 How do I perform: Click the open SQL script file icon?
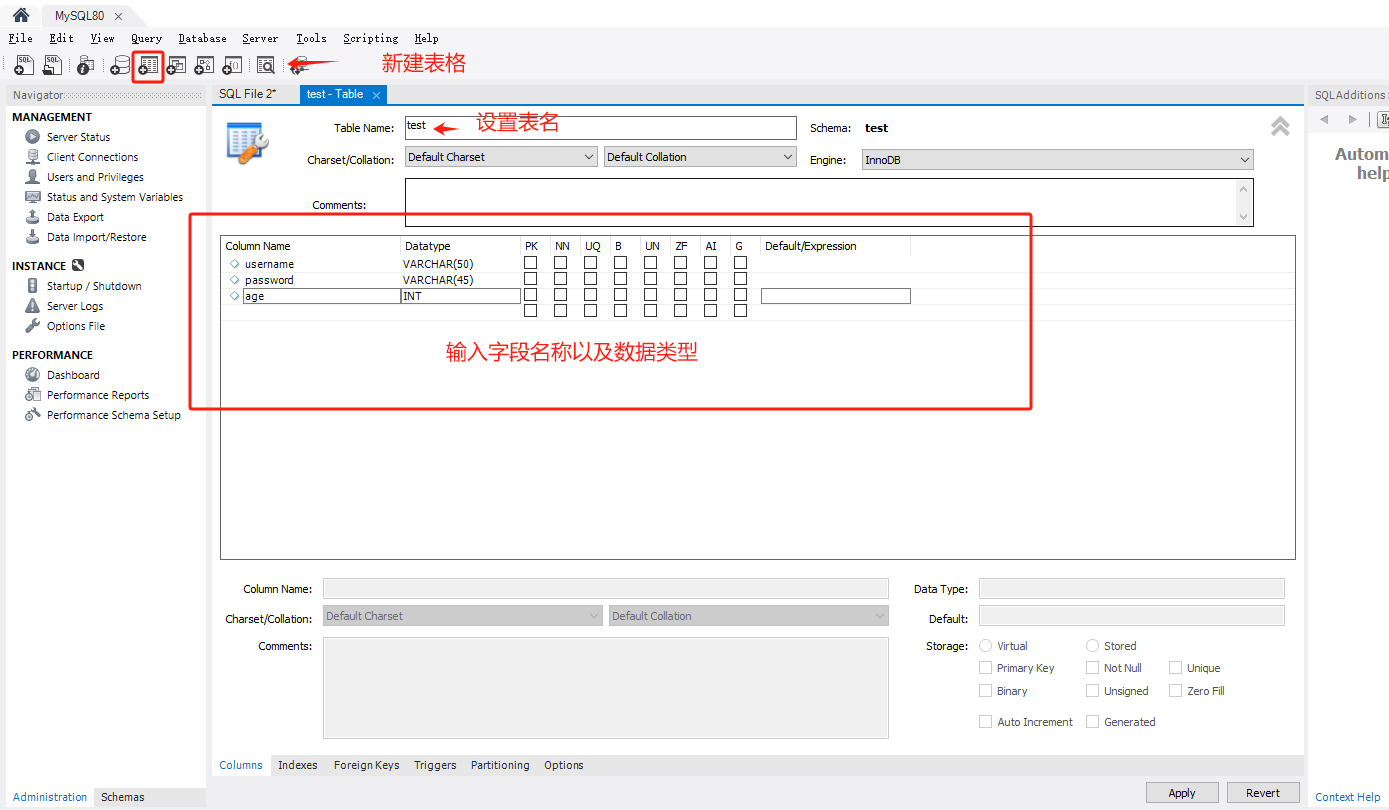52,65
